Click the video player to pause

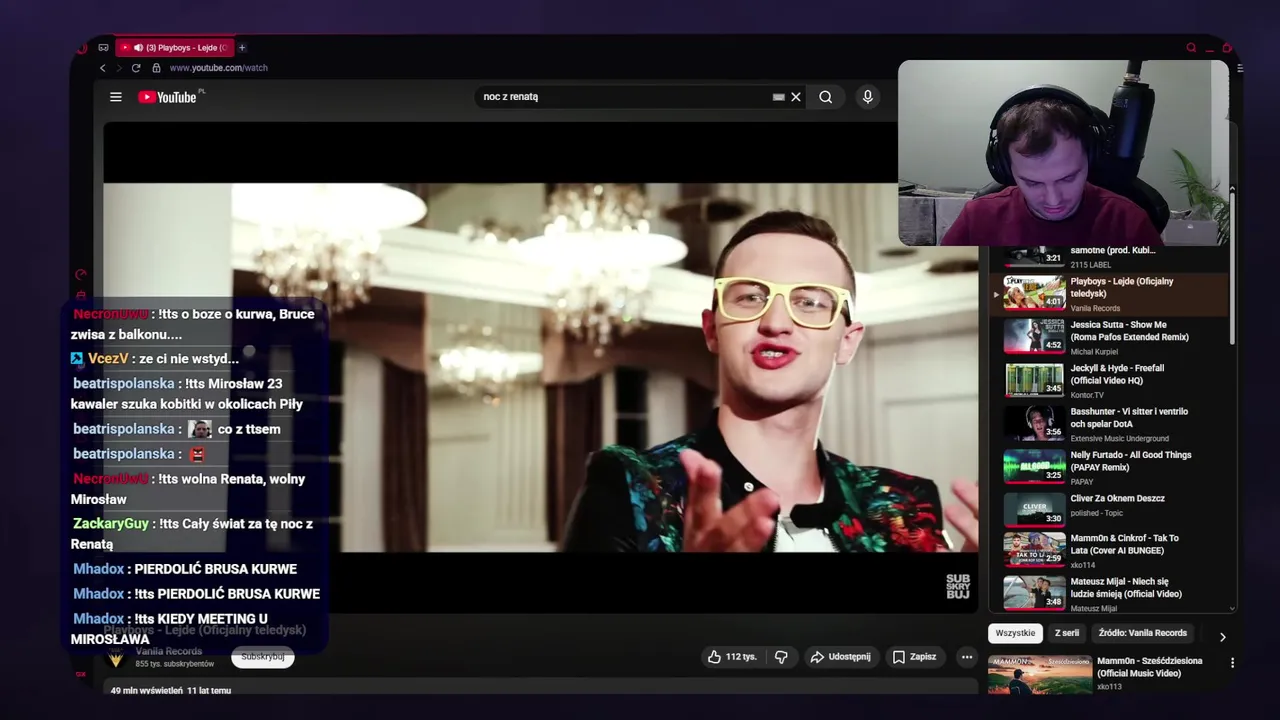(x=540, y=367)
